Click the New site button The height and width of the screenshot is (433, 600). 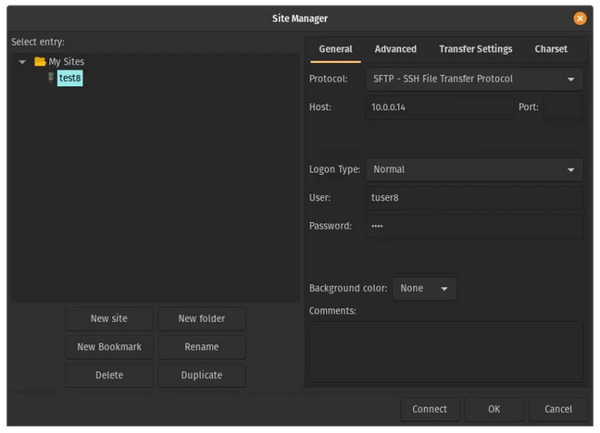click(x=109, y=319)
